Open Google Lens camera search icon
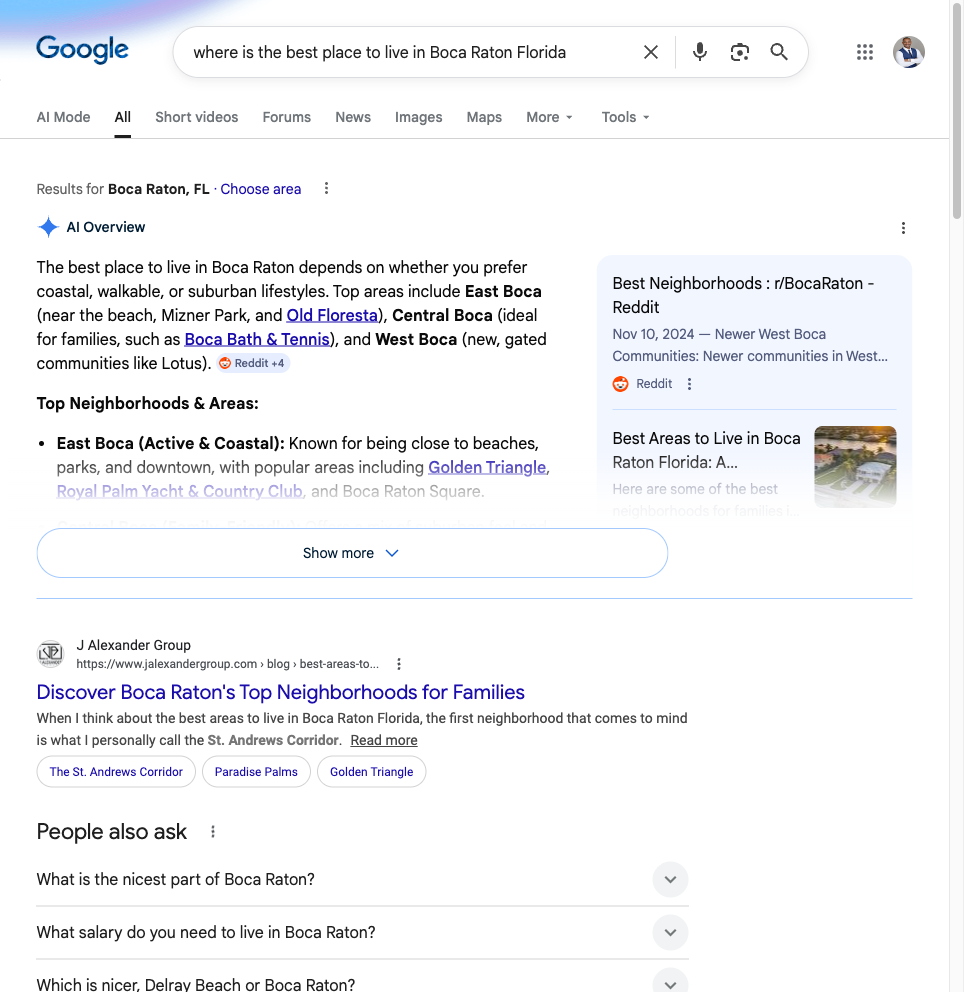Screen dimensions: 964x992 [x=739, y=51]
